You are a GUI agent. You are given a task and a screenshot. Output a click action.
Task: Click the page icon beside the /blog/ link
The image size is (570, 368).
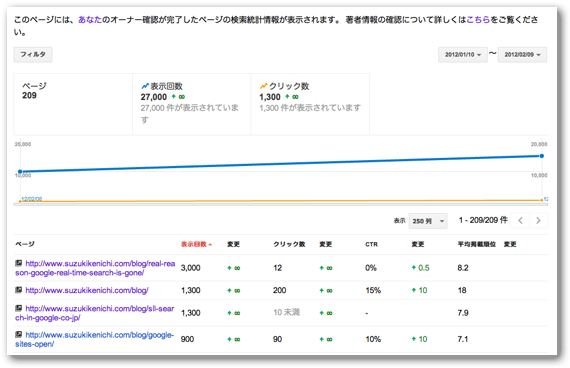tap(19, 290)
